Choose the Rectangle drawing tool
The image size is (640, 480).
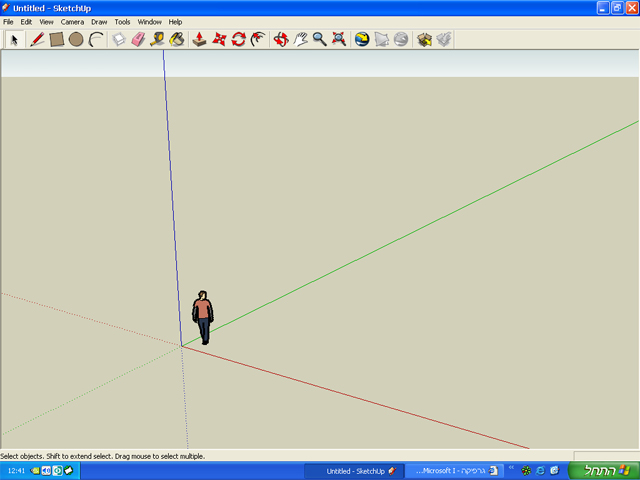click(x=57, y=40)
